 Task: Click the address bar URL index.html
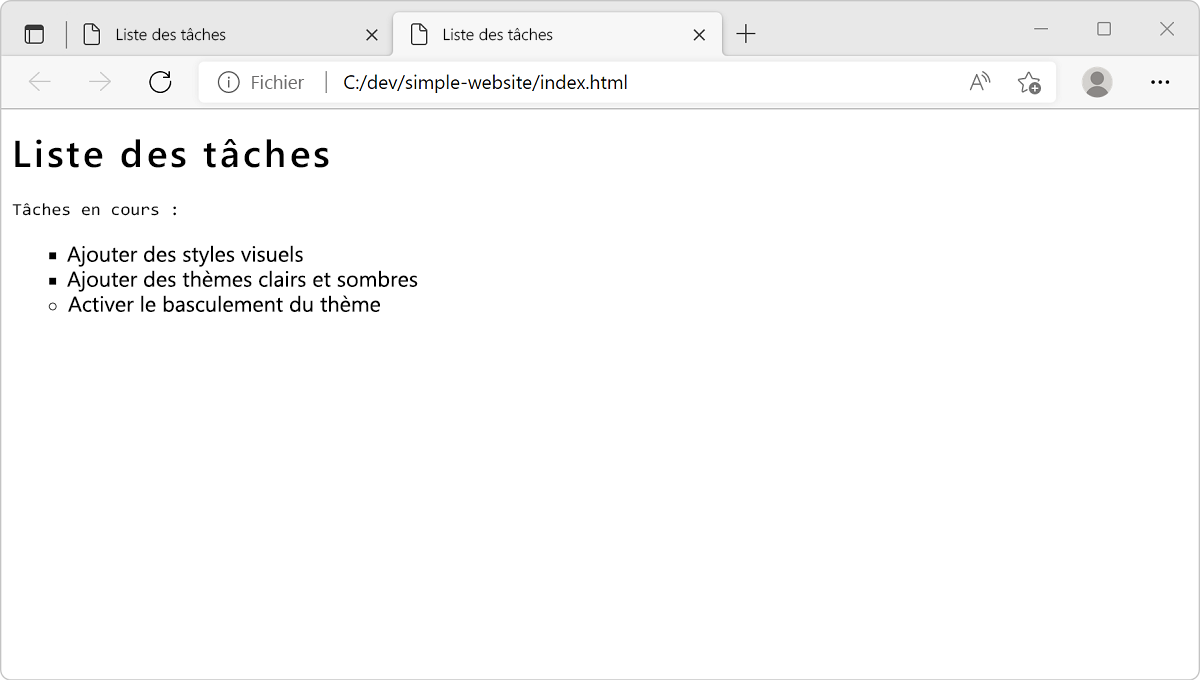coord(485,82)
